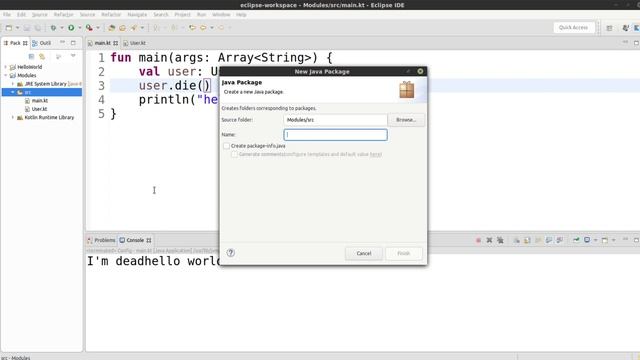This screenshot has height=360, width=640.
Task: Click Remove Launch icon in Console
Action: click(489, 240)
